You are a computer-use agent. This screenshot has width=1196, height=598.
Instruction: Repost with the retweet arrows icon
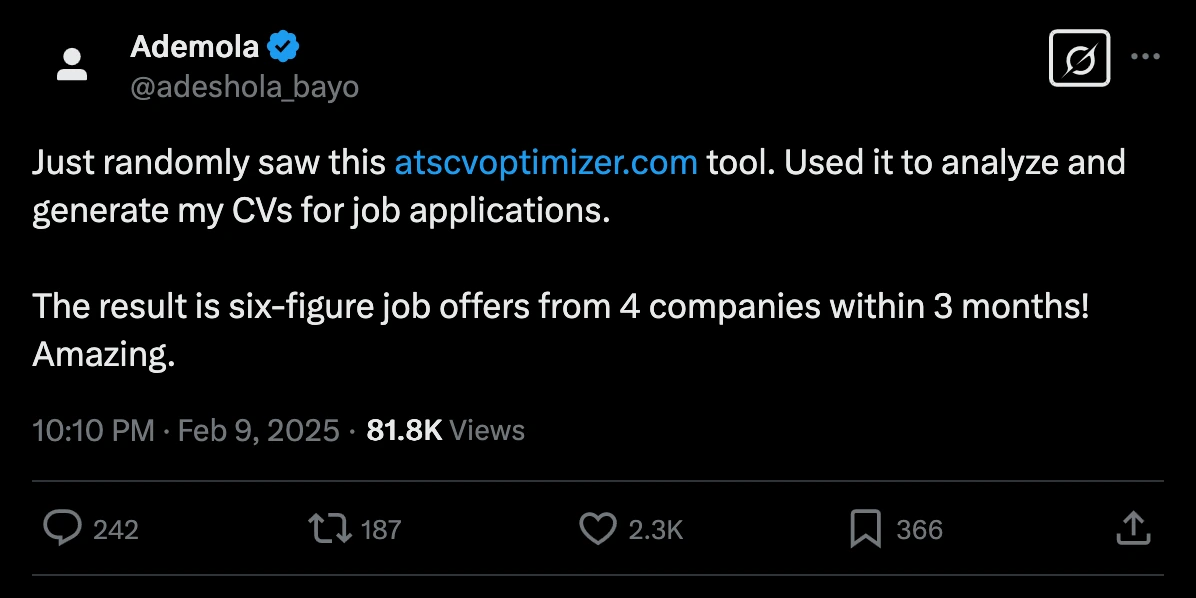(329, 528)
